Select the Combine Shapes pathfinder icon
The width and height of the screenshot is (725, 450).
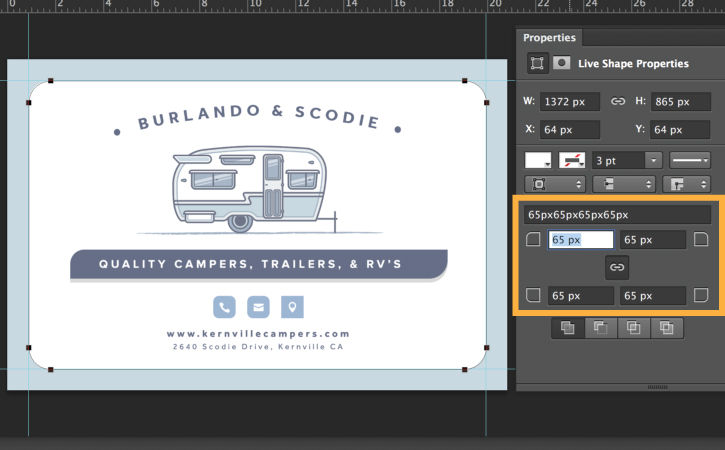(568, 327)
